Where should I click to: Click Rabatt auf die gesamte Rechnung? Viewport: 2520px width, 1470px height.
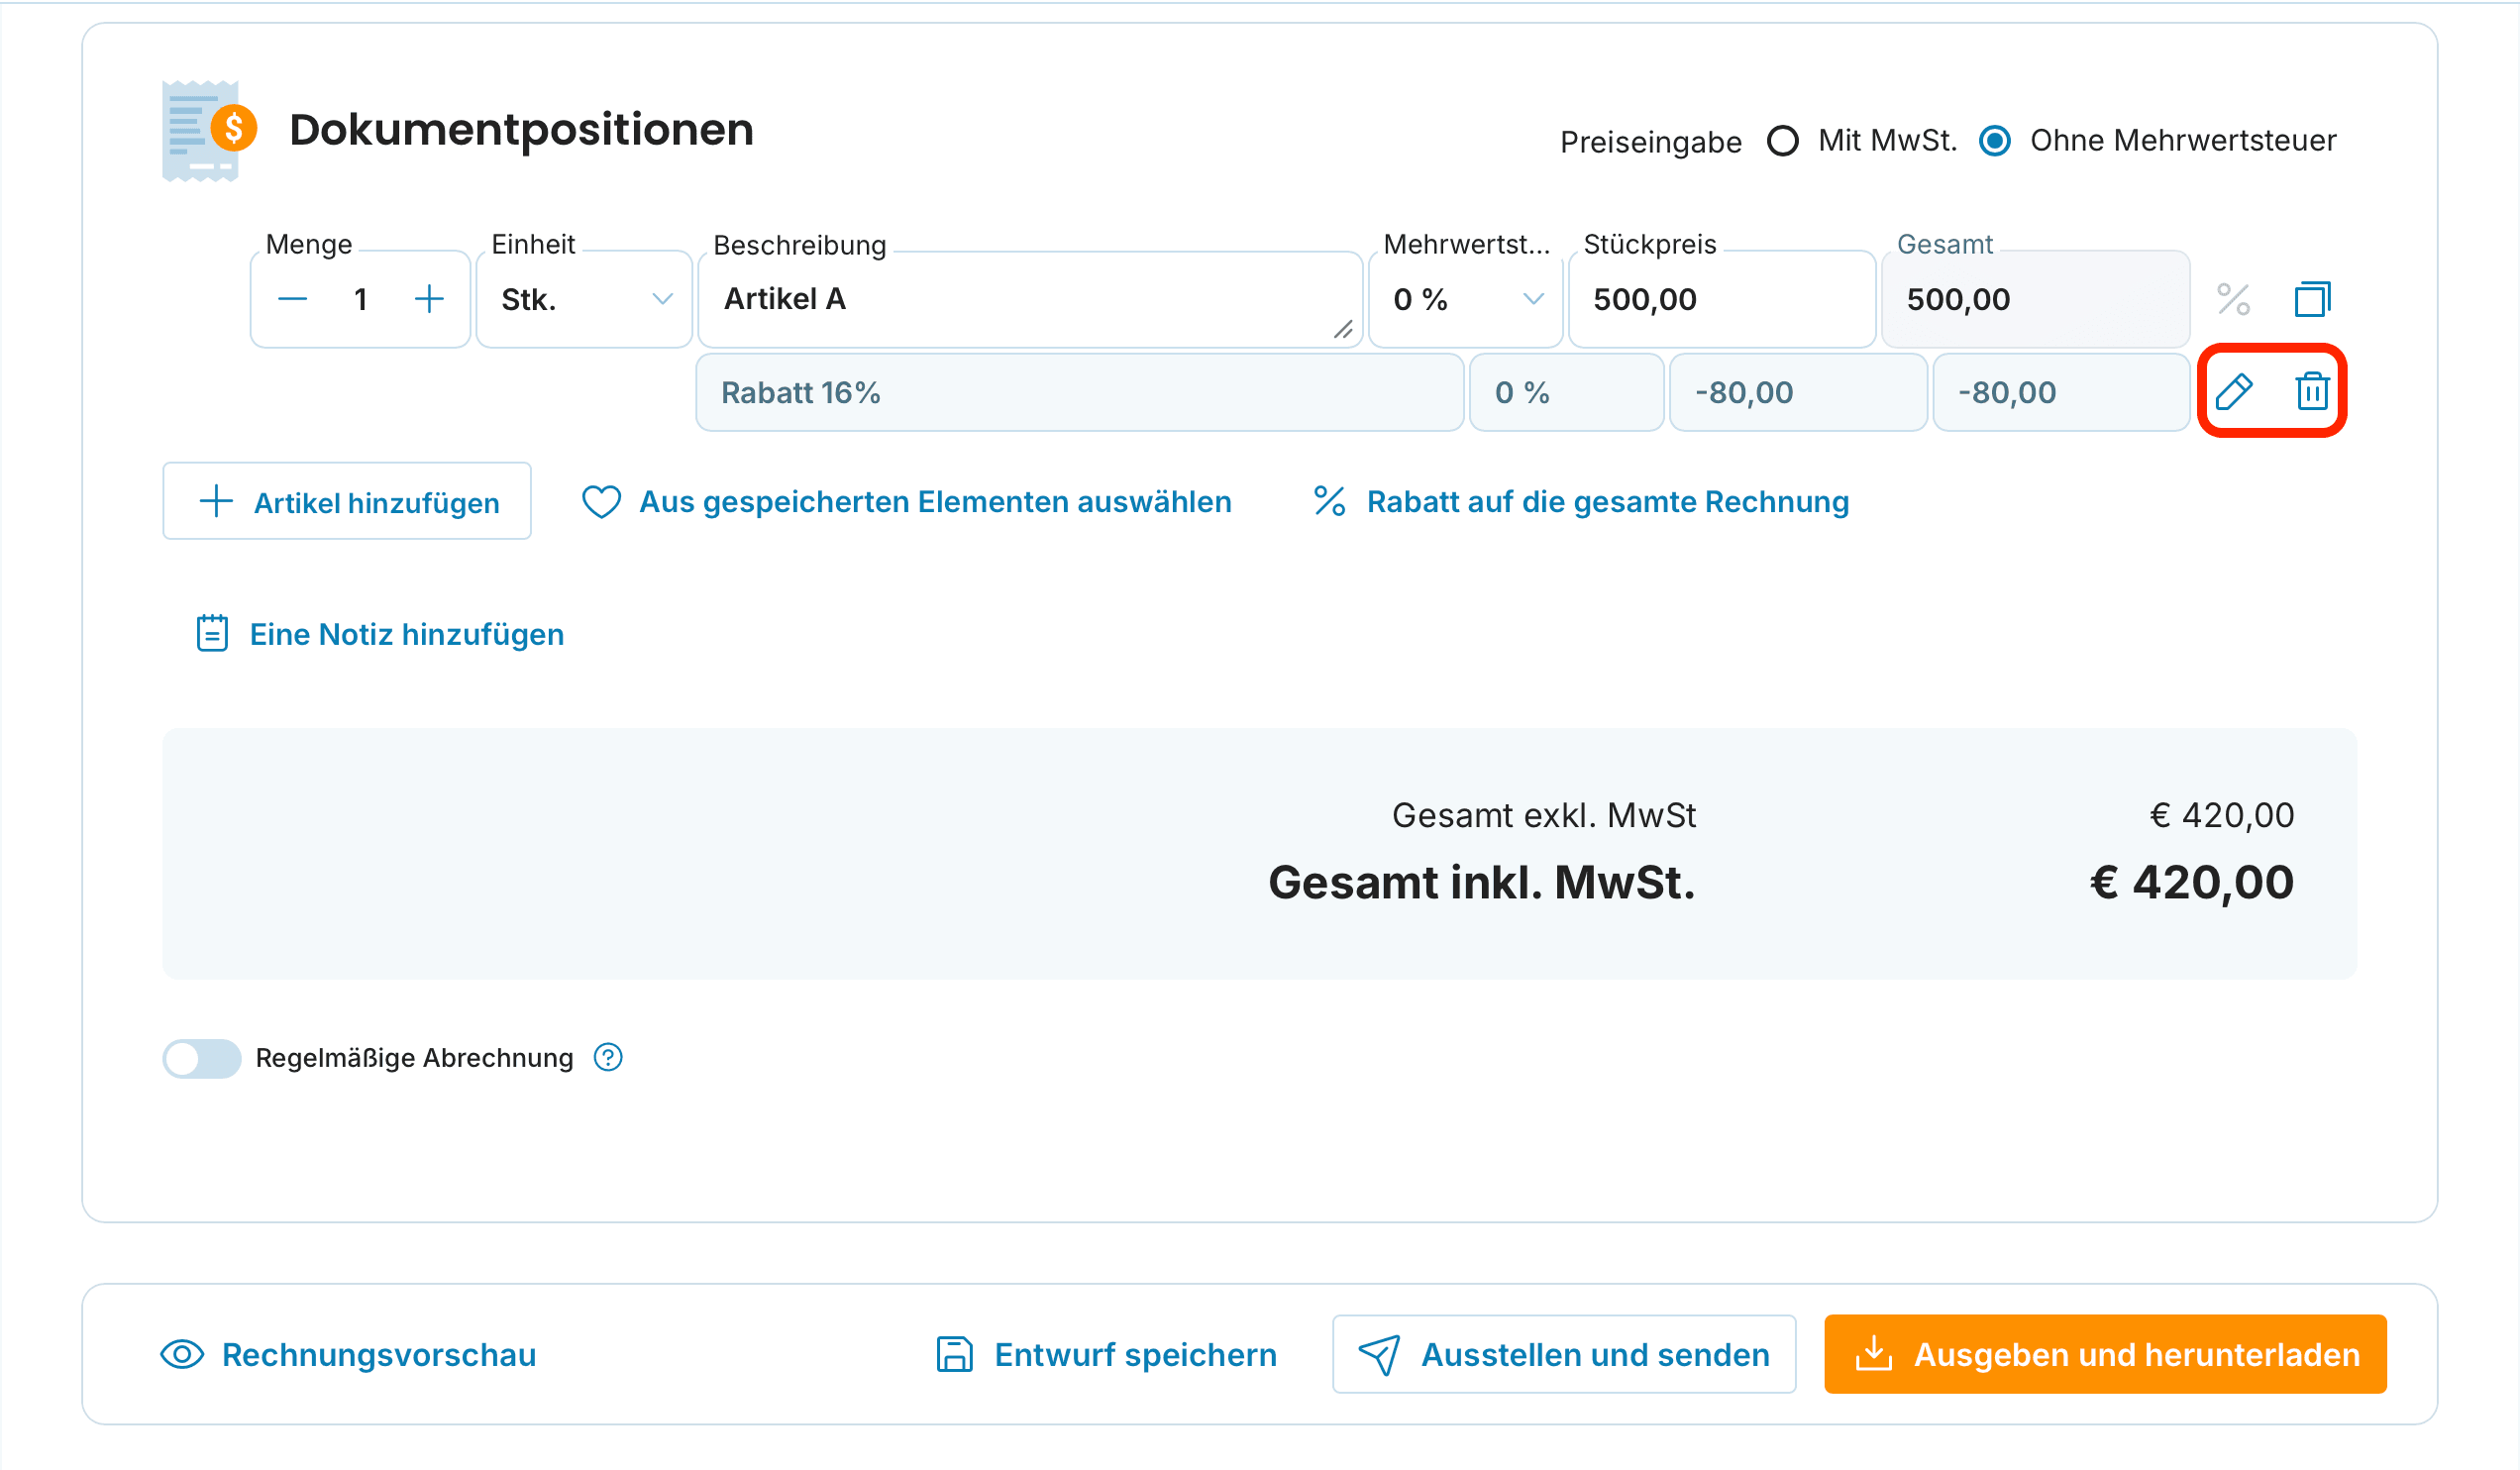tap(1581, 502)
